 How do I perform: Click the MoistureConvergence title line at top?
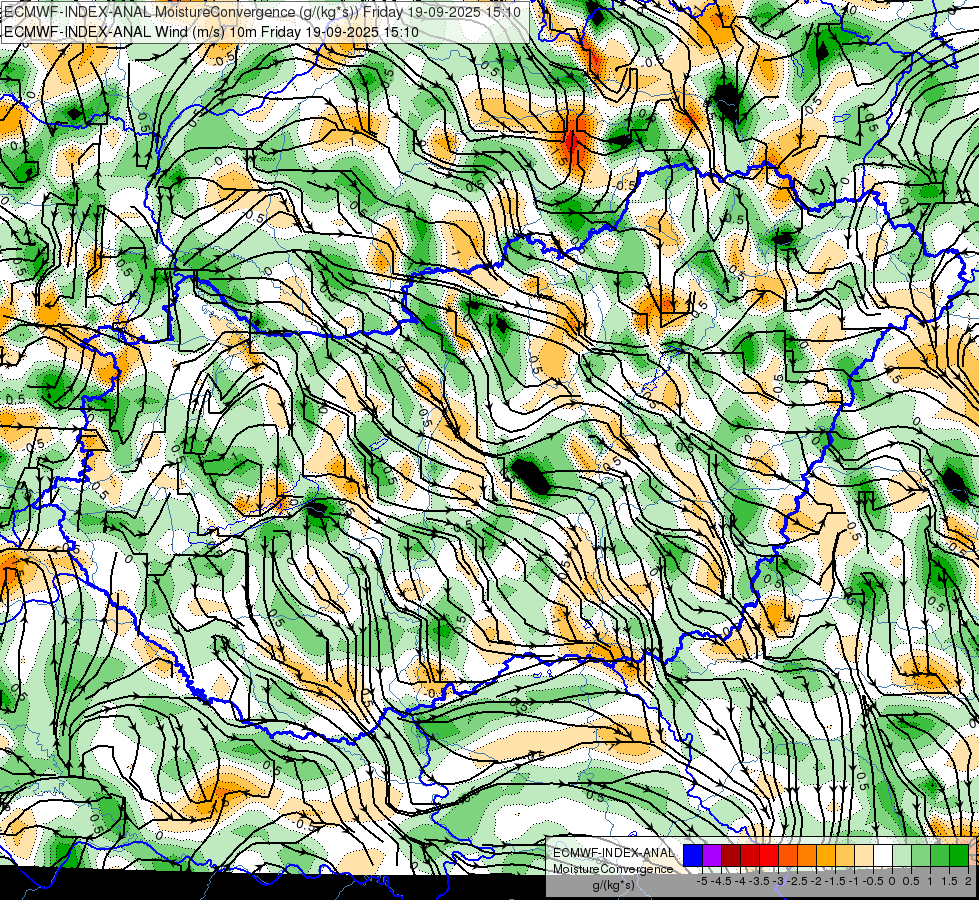[262, 12]
